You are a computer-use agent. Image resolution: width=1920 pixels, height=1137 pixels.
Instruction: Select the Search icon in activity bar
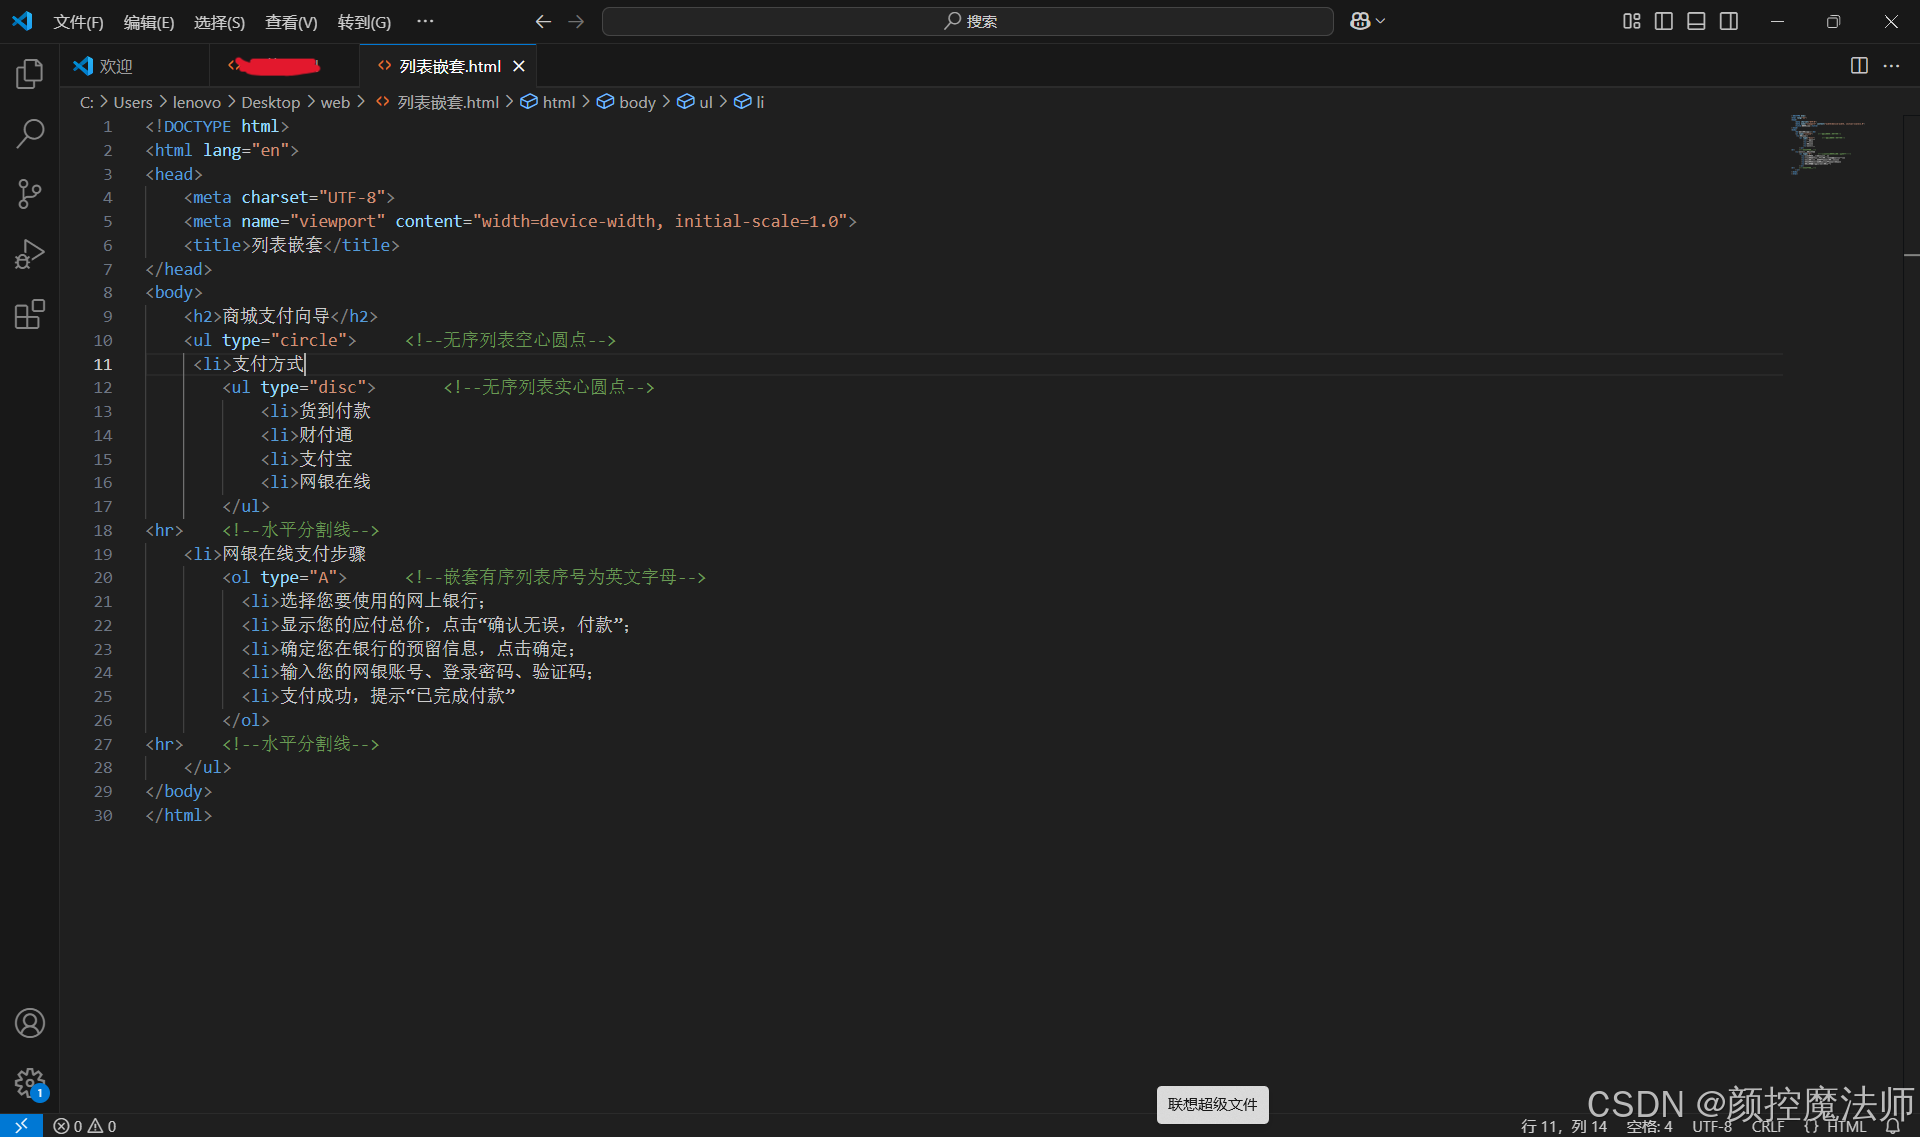coord(29,133)
